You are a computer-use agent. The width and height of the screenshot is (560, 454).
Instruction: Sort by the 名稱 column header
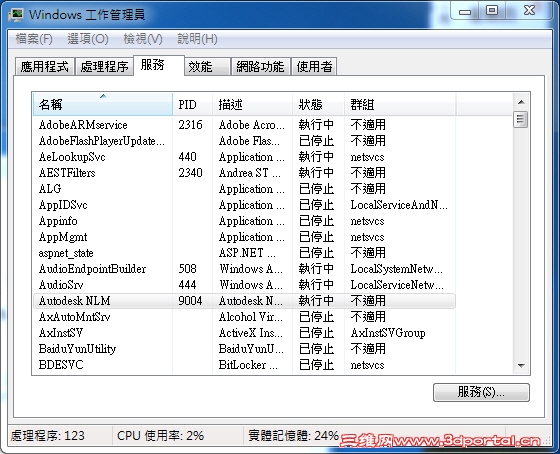102,104
